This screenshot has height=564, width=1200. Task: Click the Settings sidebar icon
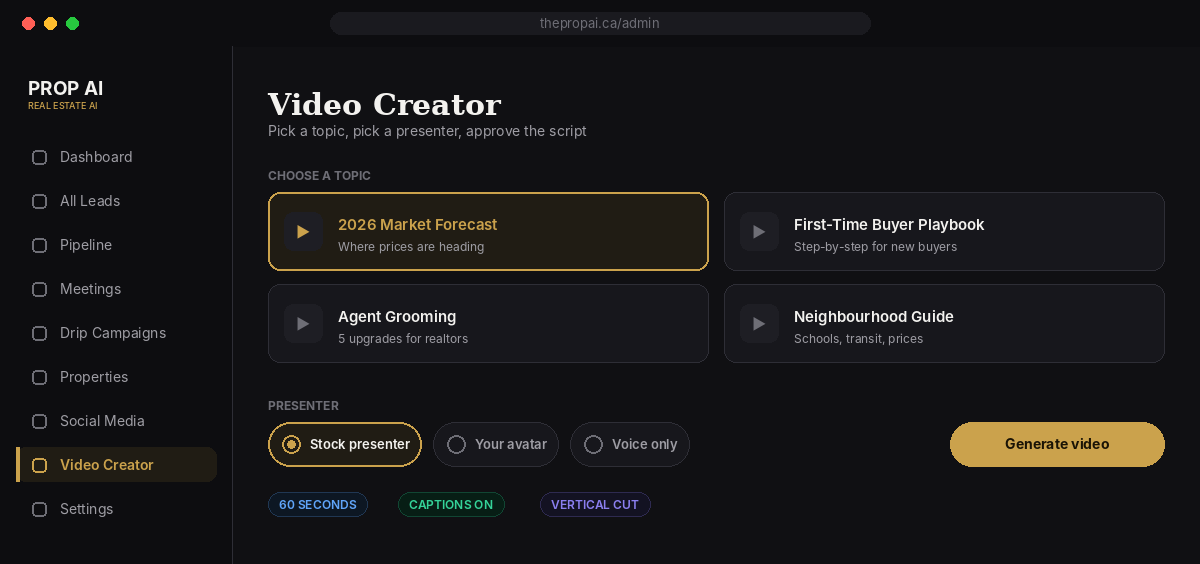pyautogui.click(x=40, y=509)
